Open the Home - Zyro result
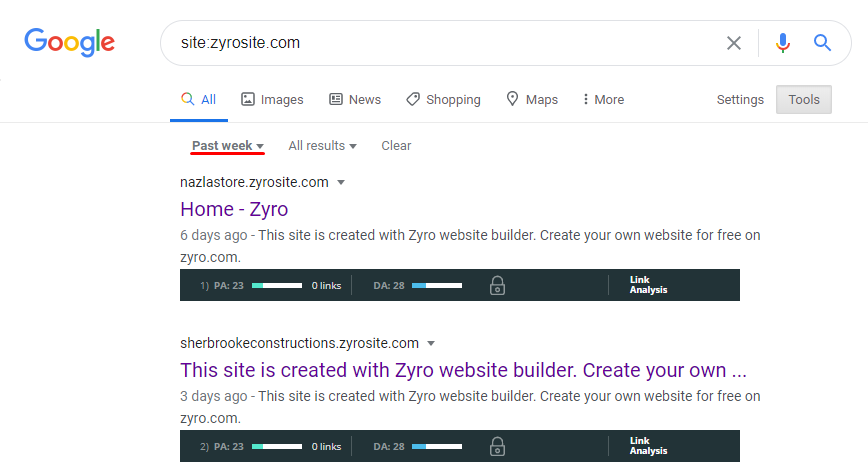Screen dimensions: 868x472 [234, 209]
